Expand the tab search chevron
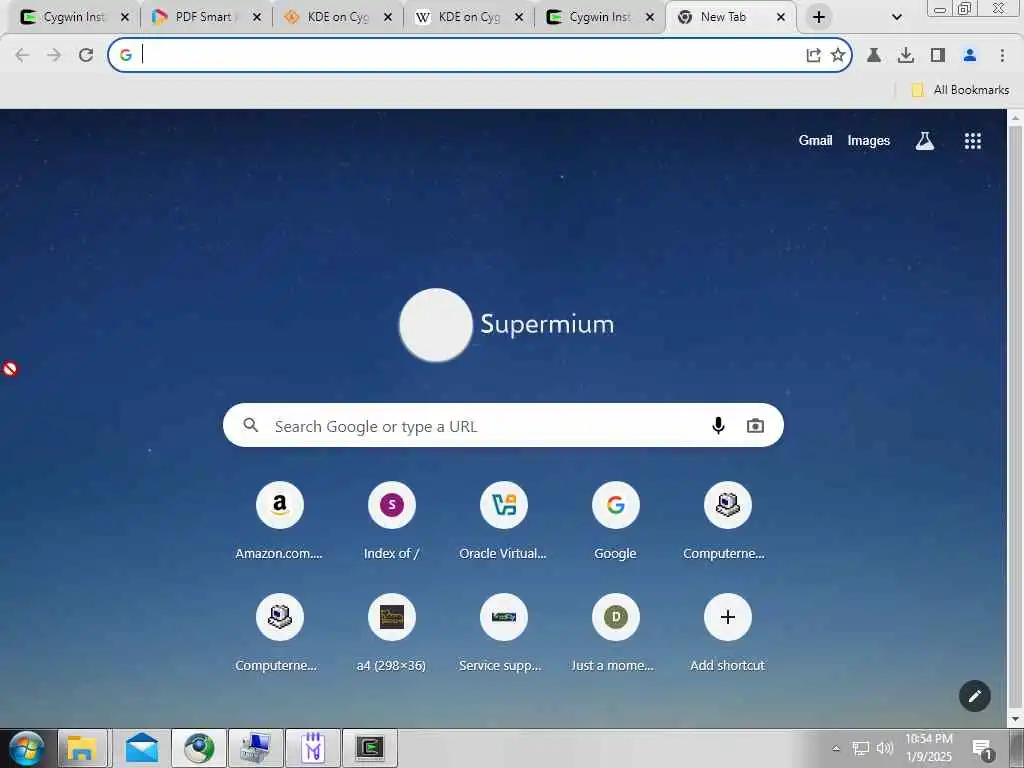Image resolution: width=1024 pixels, height=768 pixels. pyautogui.click(x=897, y=17)
